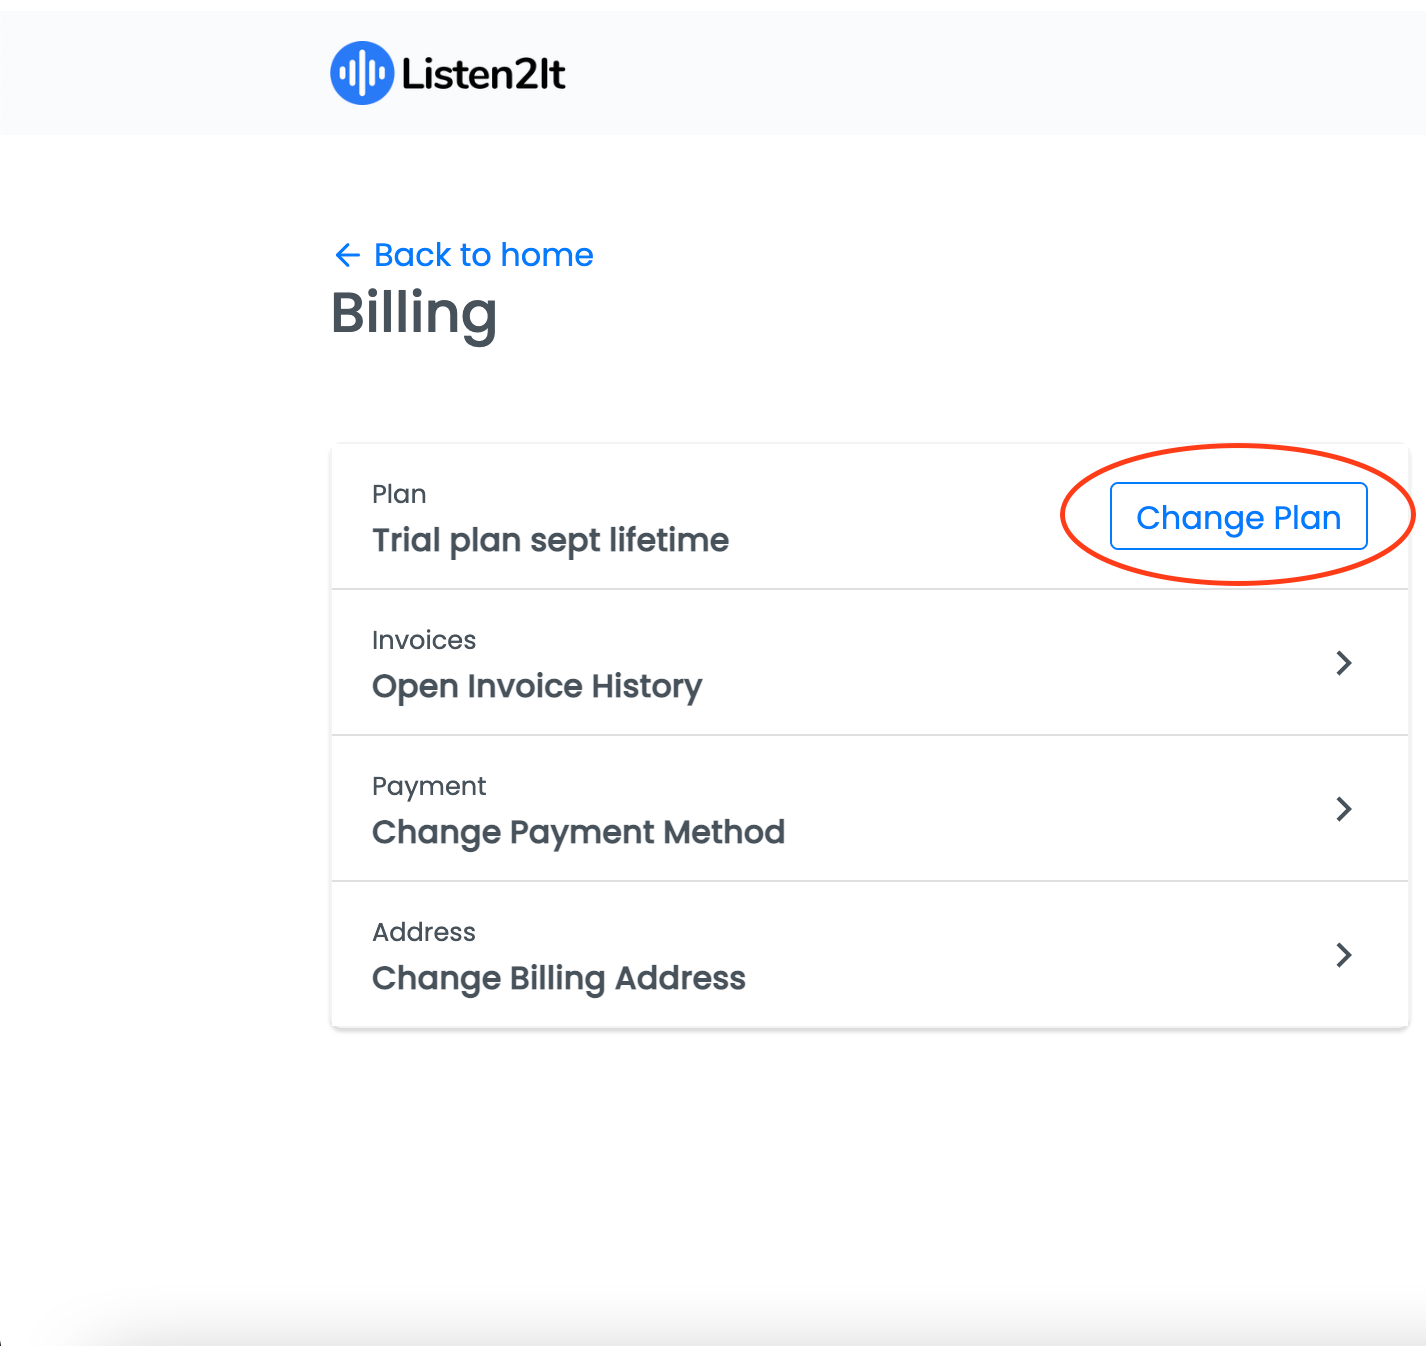Click the left arrow before Back to home

(347, 255)
